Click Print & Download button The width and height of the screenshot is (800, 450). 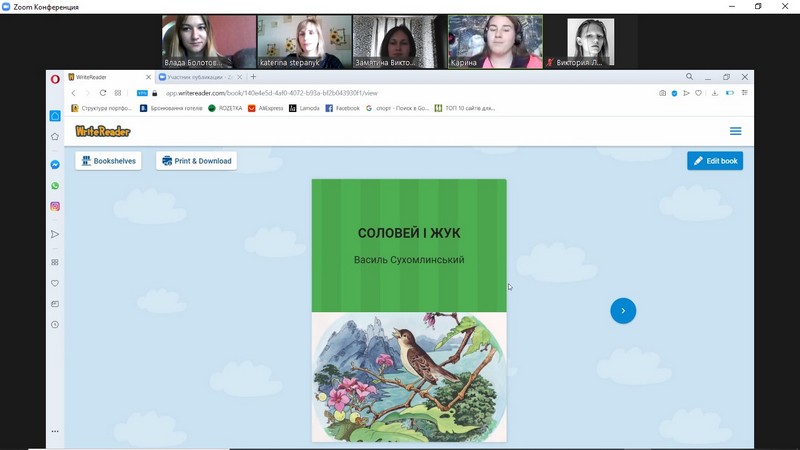pyautogui.click(x=196, y=161)
